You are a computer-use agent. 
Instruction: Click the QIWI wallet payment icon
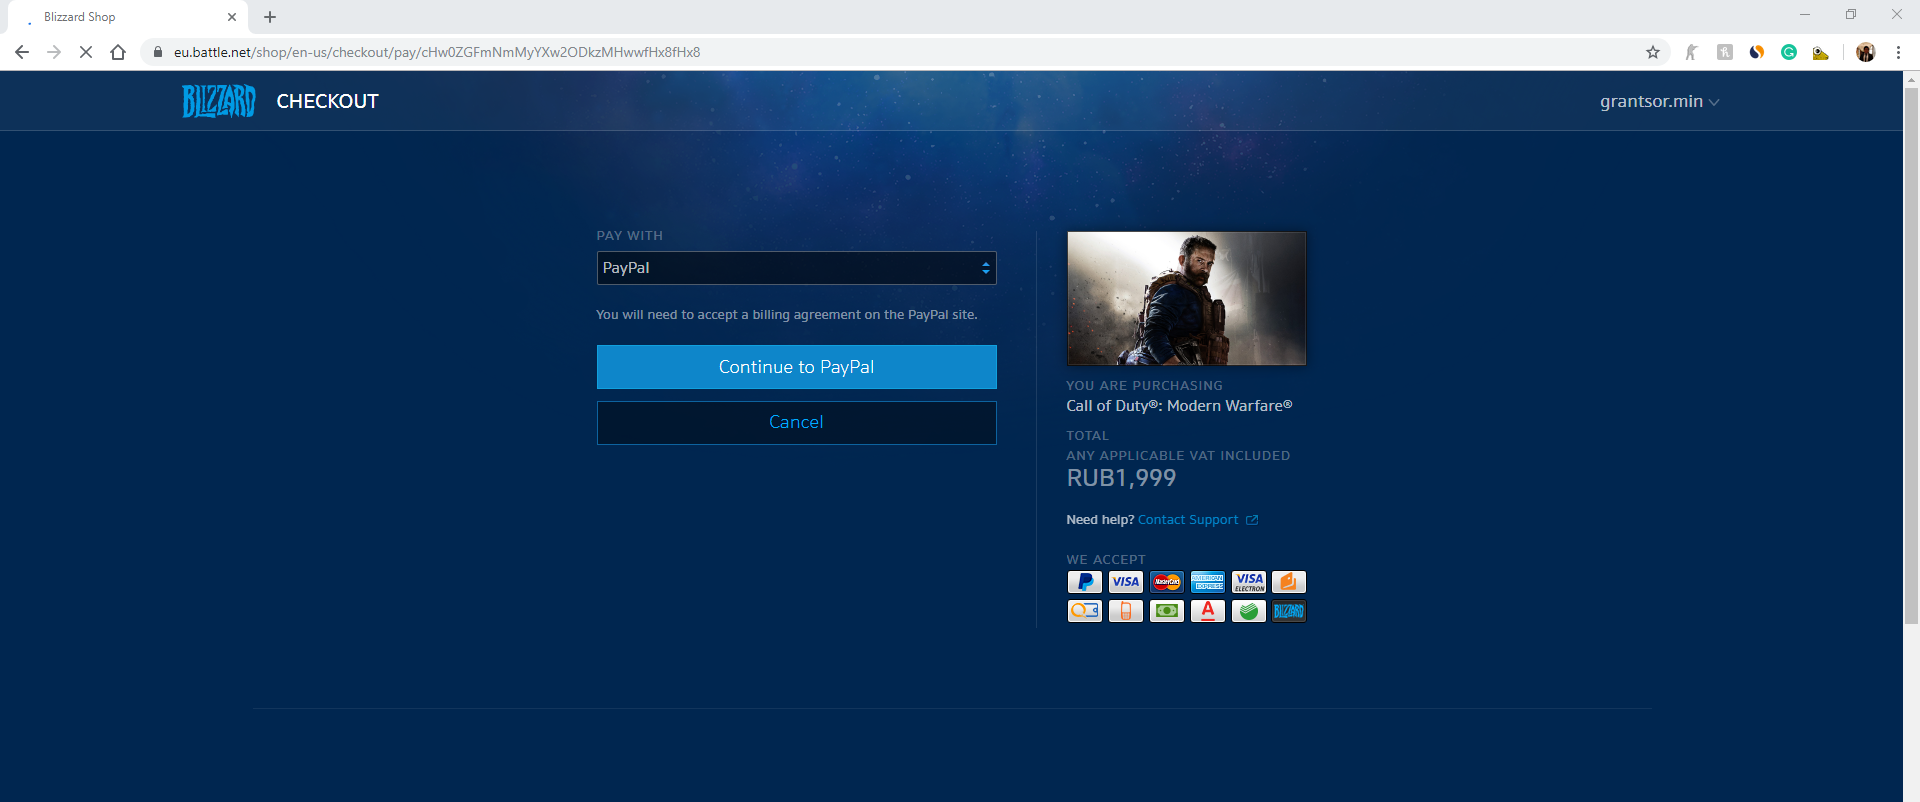(1085, 611)
